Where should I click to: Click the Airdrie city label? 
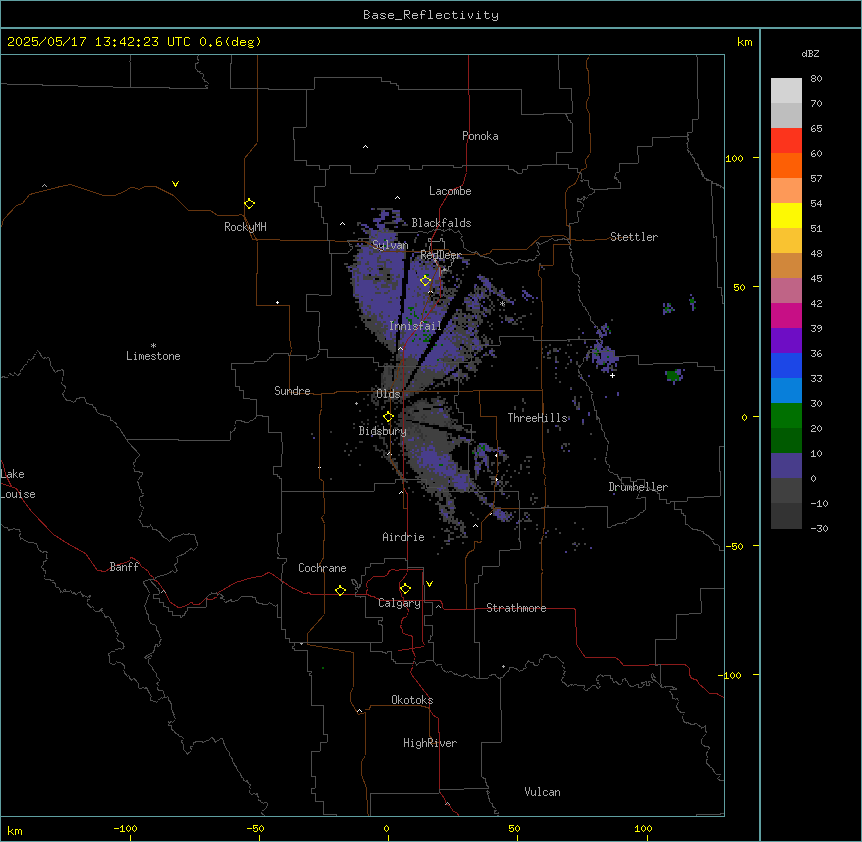404,537
